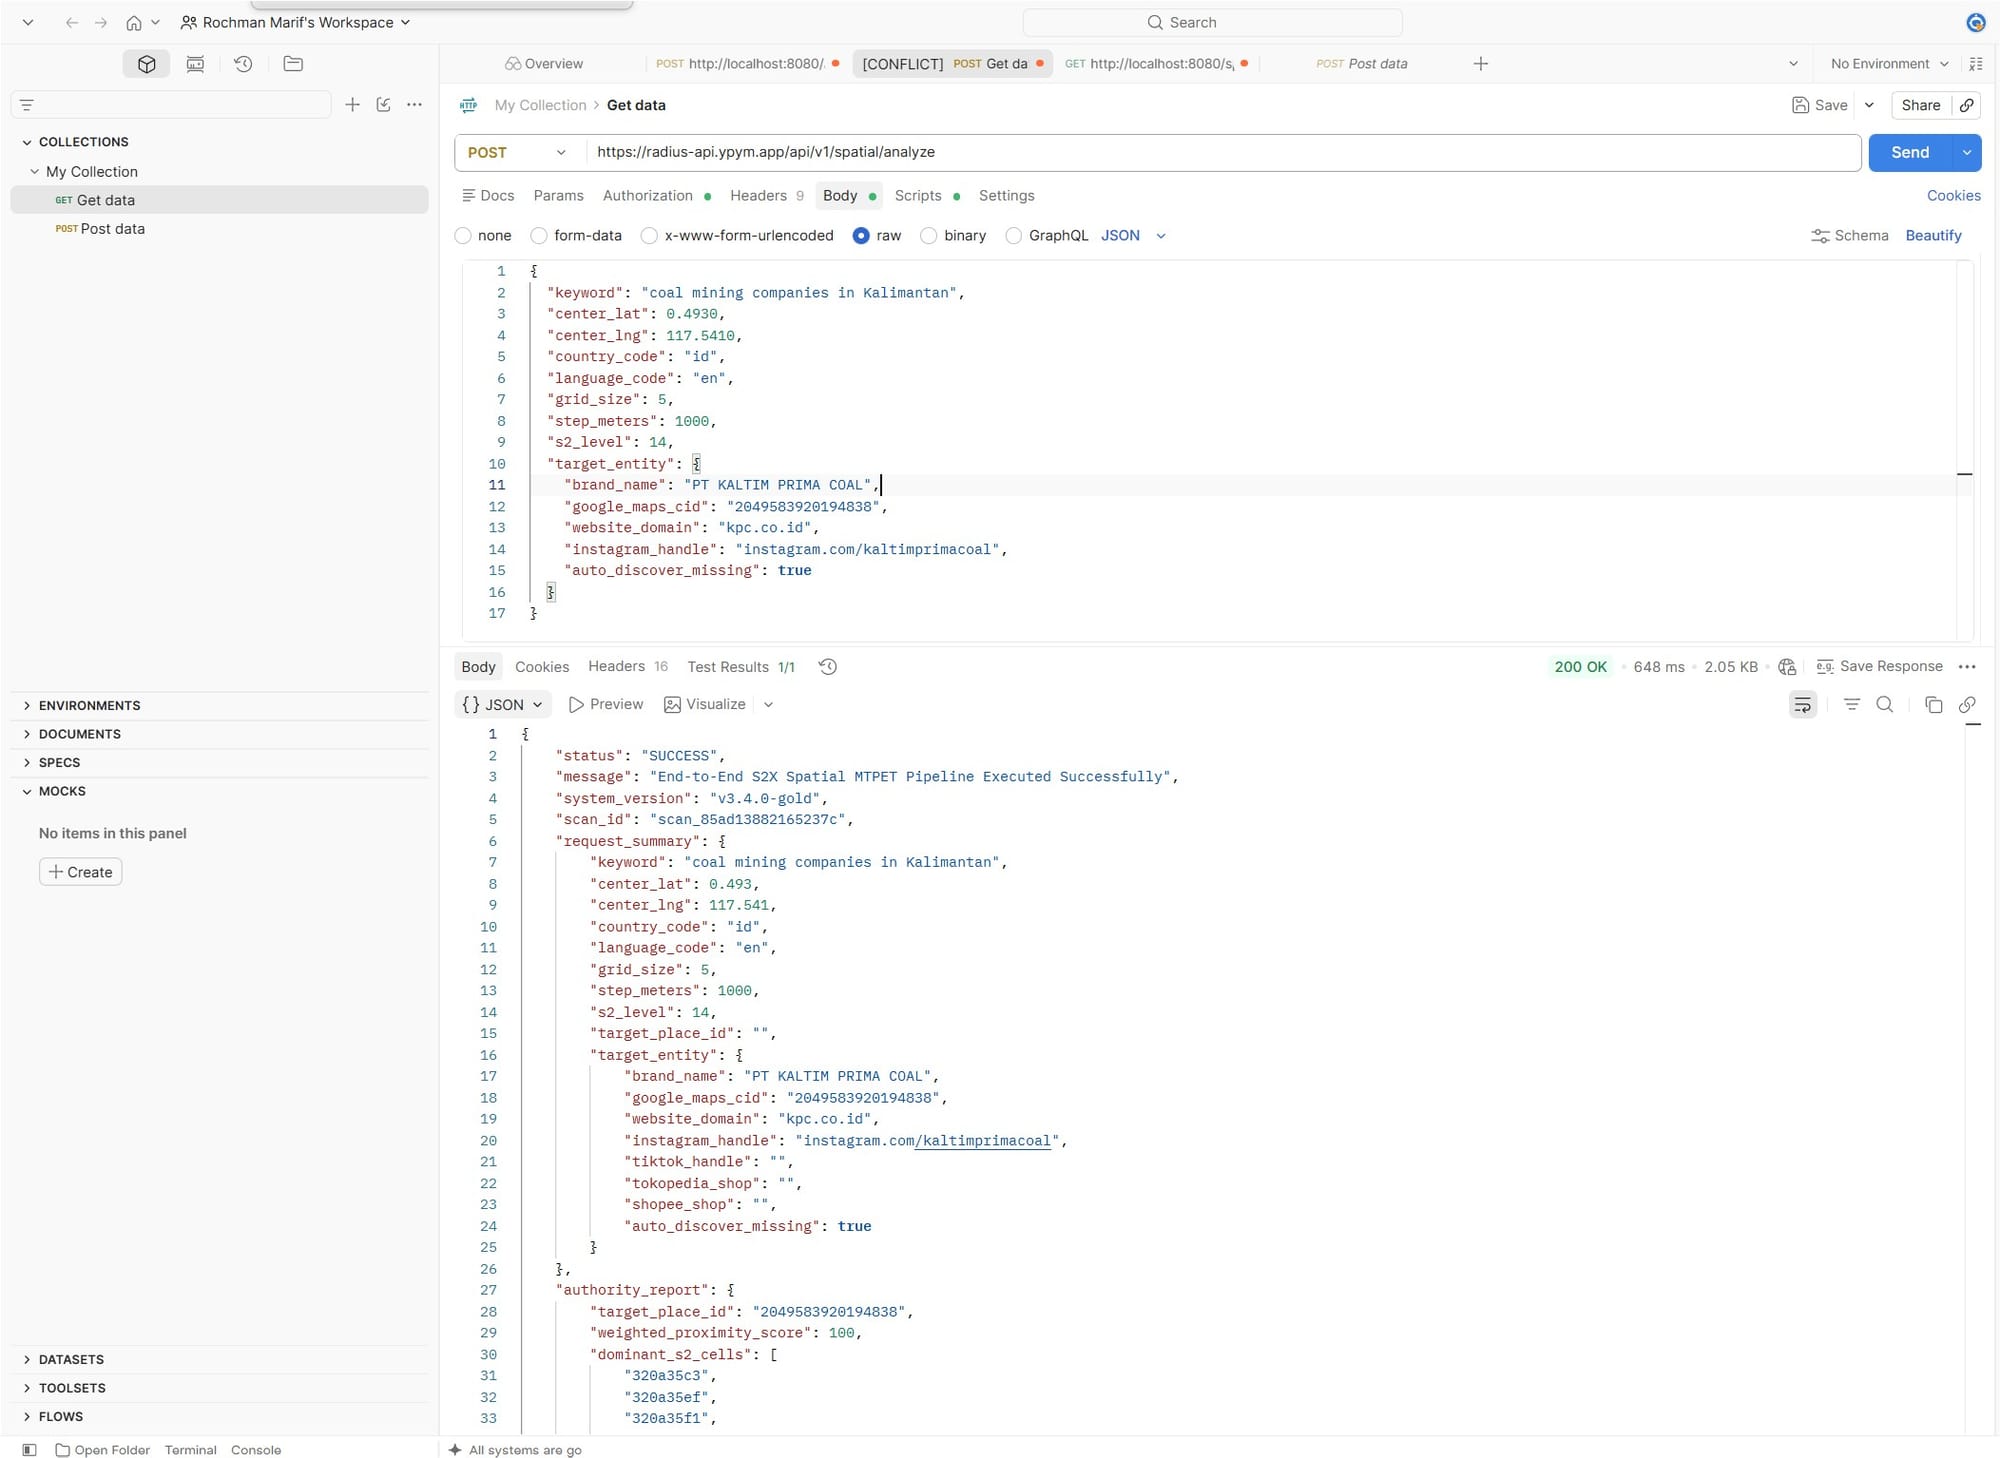Open the No Environment selector
This screenshot has width=2000, height=1458.
[x=1889, y=64]
